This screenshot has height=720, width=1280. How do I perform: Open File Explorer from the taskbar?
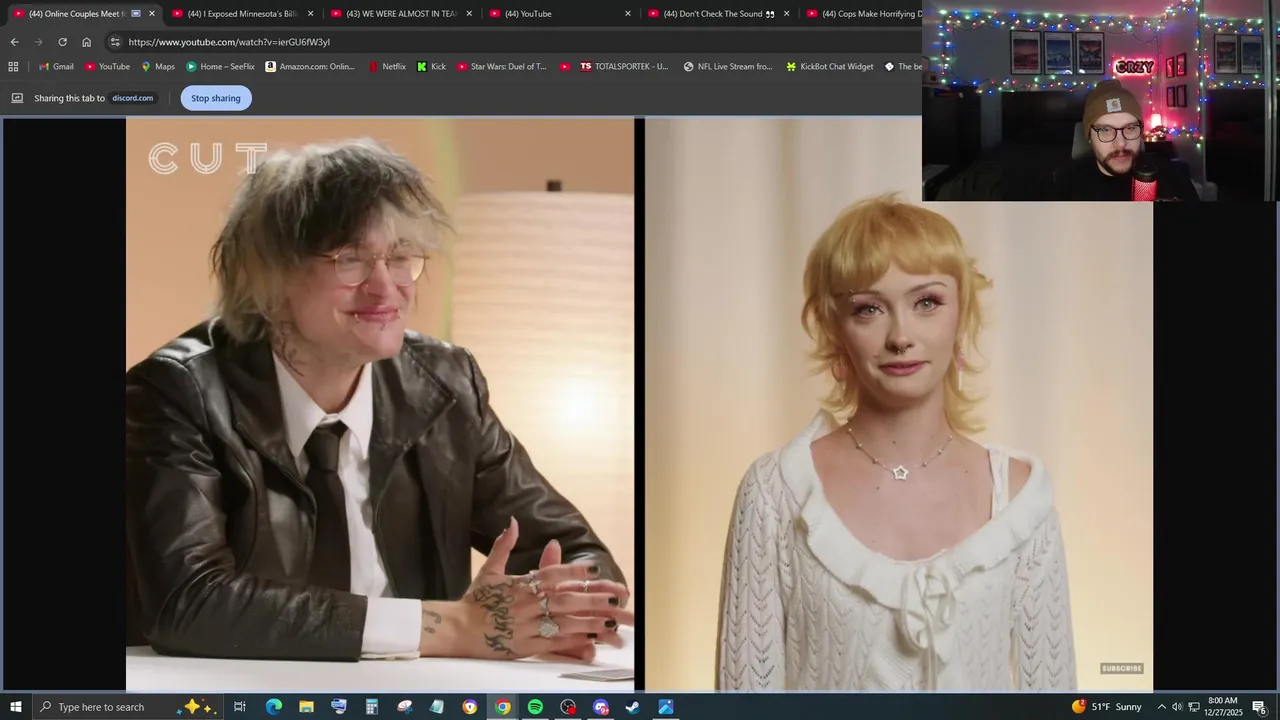click(x=306, y=707)
